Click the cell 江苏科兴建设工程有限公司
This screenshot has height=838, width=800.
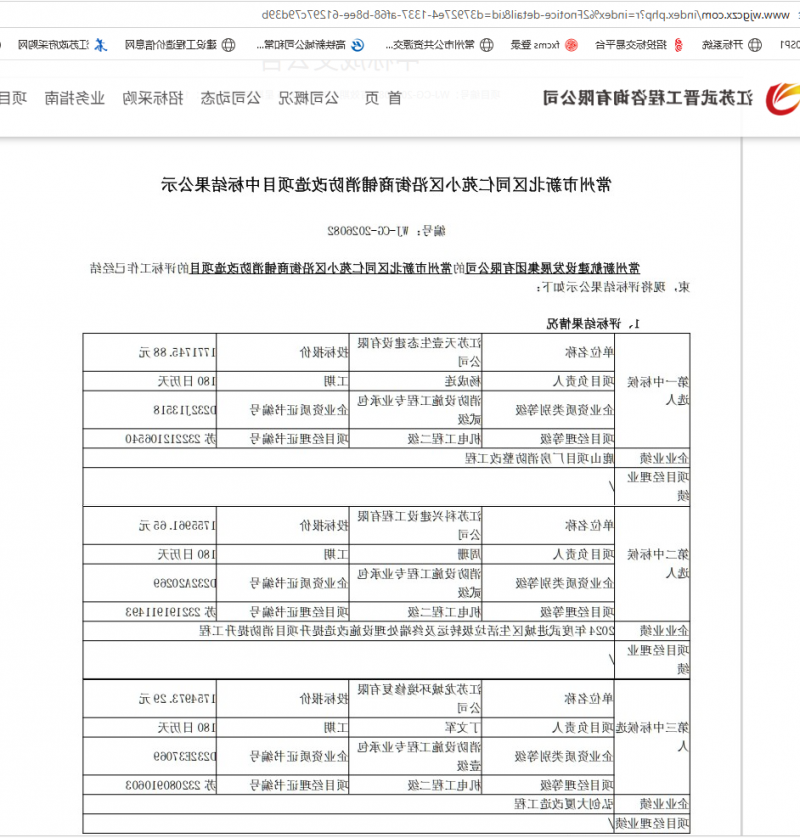pyautogui.click(x=416, y=525)
